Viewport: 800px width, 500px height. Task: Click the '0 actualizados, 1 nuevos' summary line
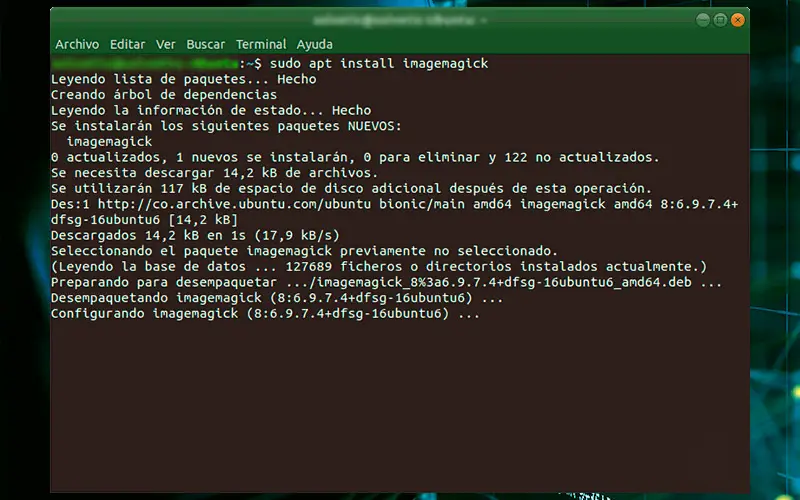tap(355, 157)
